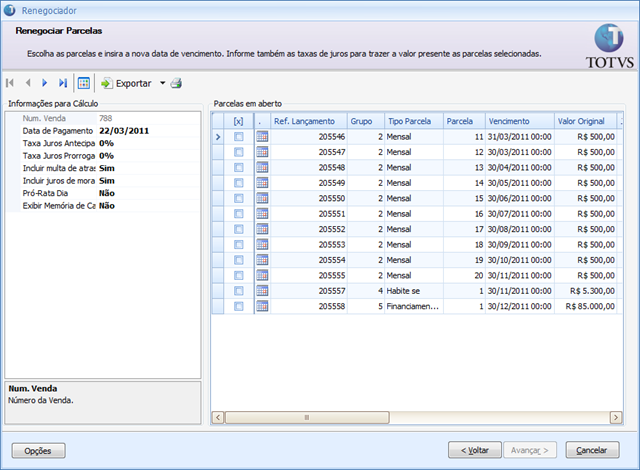640x470 pixels.
Task: Toggle Incluir multa de atraso Sim value
Action: click(149, 168)
